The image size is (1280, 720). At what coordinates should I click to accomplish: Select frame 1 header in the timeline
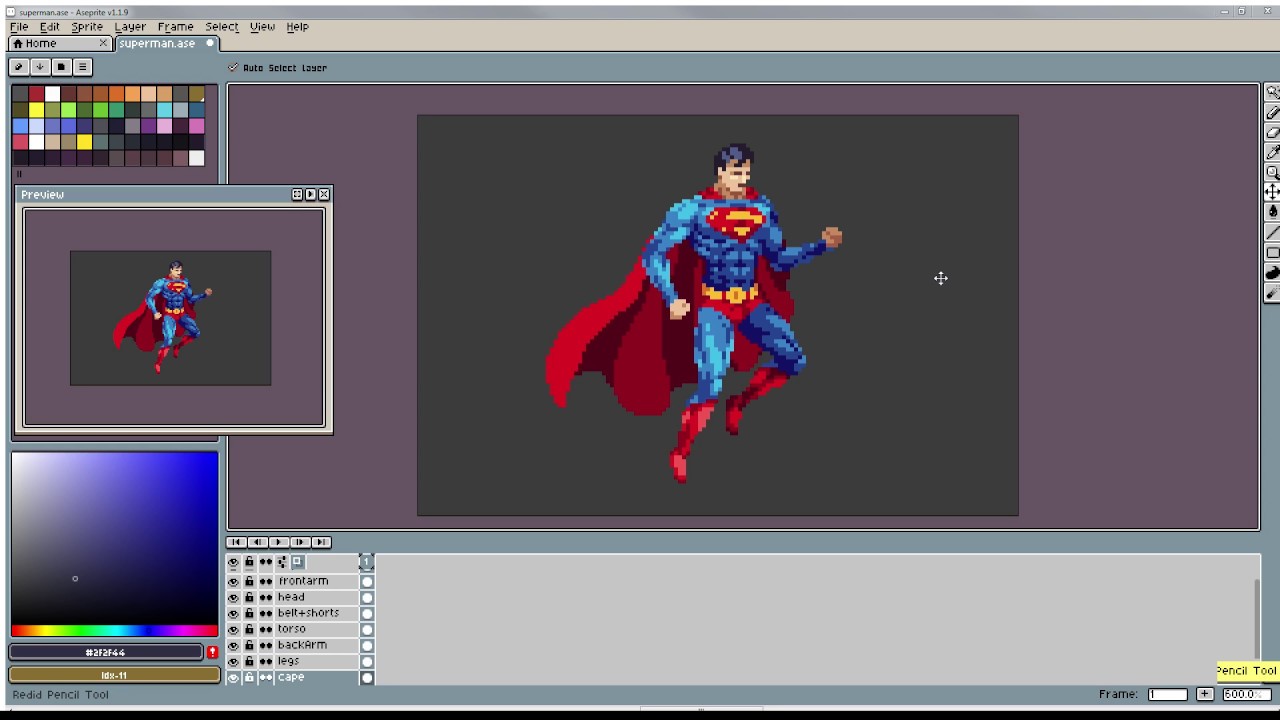tap(367, 562)
